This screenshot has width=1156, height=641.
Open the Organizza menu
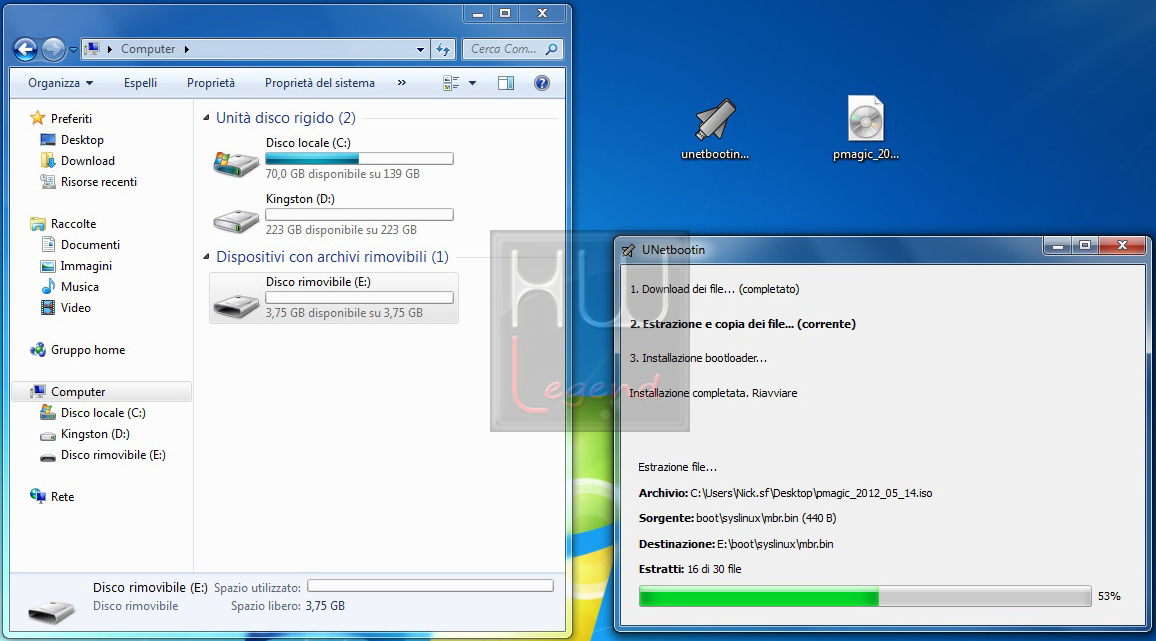(x=60, y=83)
